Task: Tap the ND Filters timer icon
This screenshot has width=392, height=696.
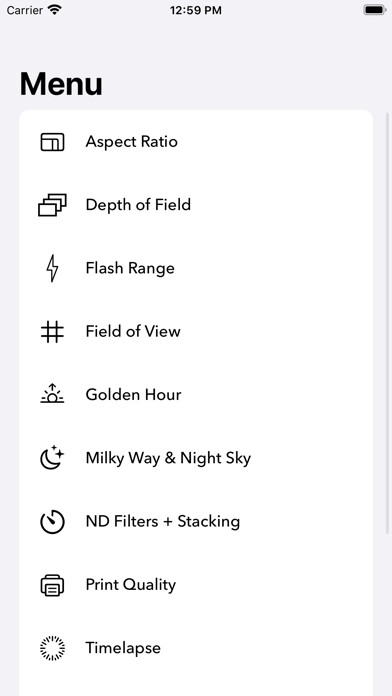Action: coord(52,522)
